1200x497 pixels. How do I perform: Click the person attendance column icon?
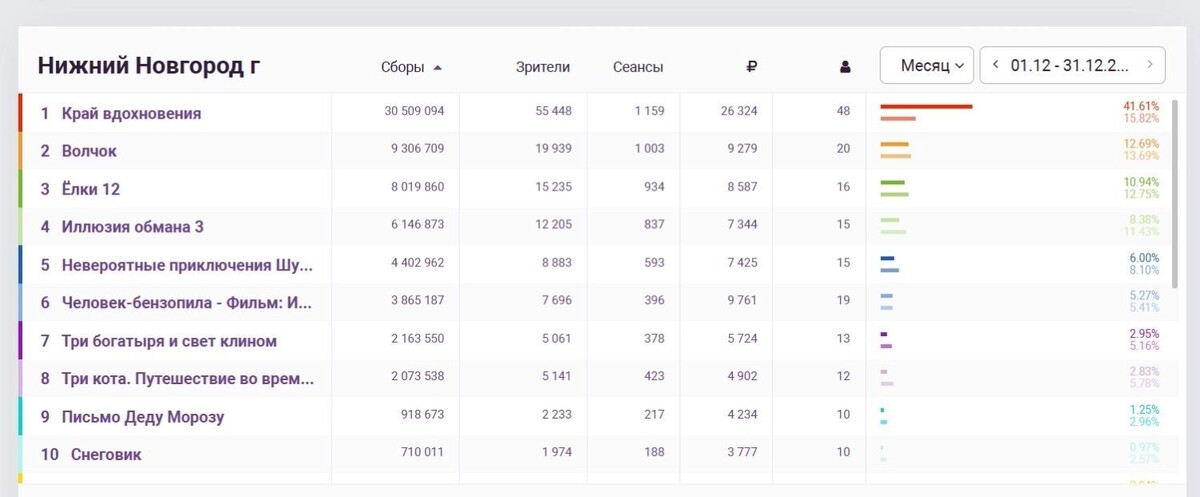point(845,67)
